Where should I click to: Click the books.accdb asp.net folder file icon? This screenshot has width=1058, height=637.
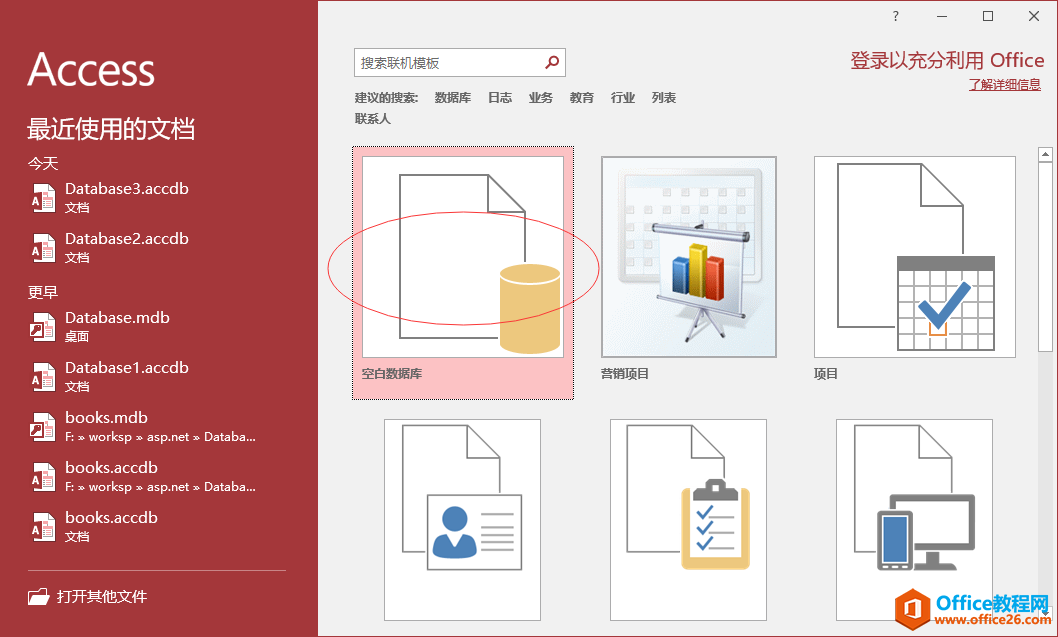[43, 476]
